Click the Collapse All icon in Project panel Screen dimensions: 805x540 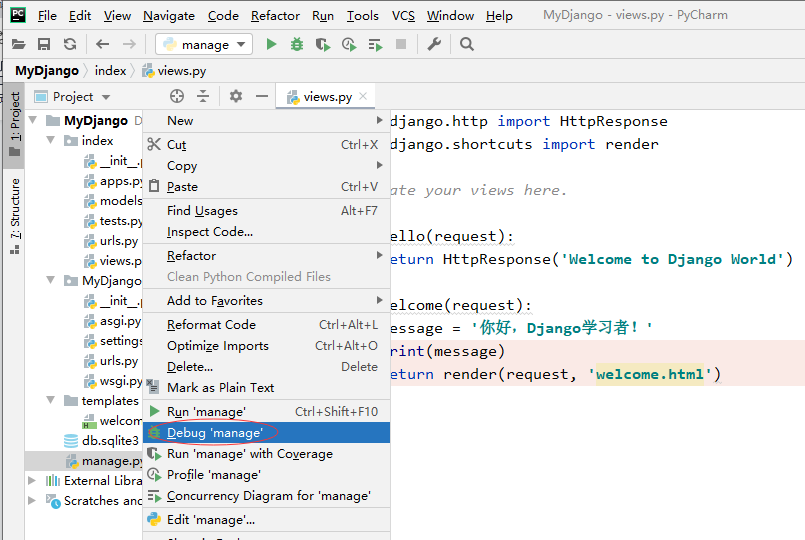(x=203, y=96)
